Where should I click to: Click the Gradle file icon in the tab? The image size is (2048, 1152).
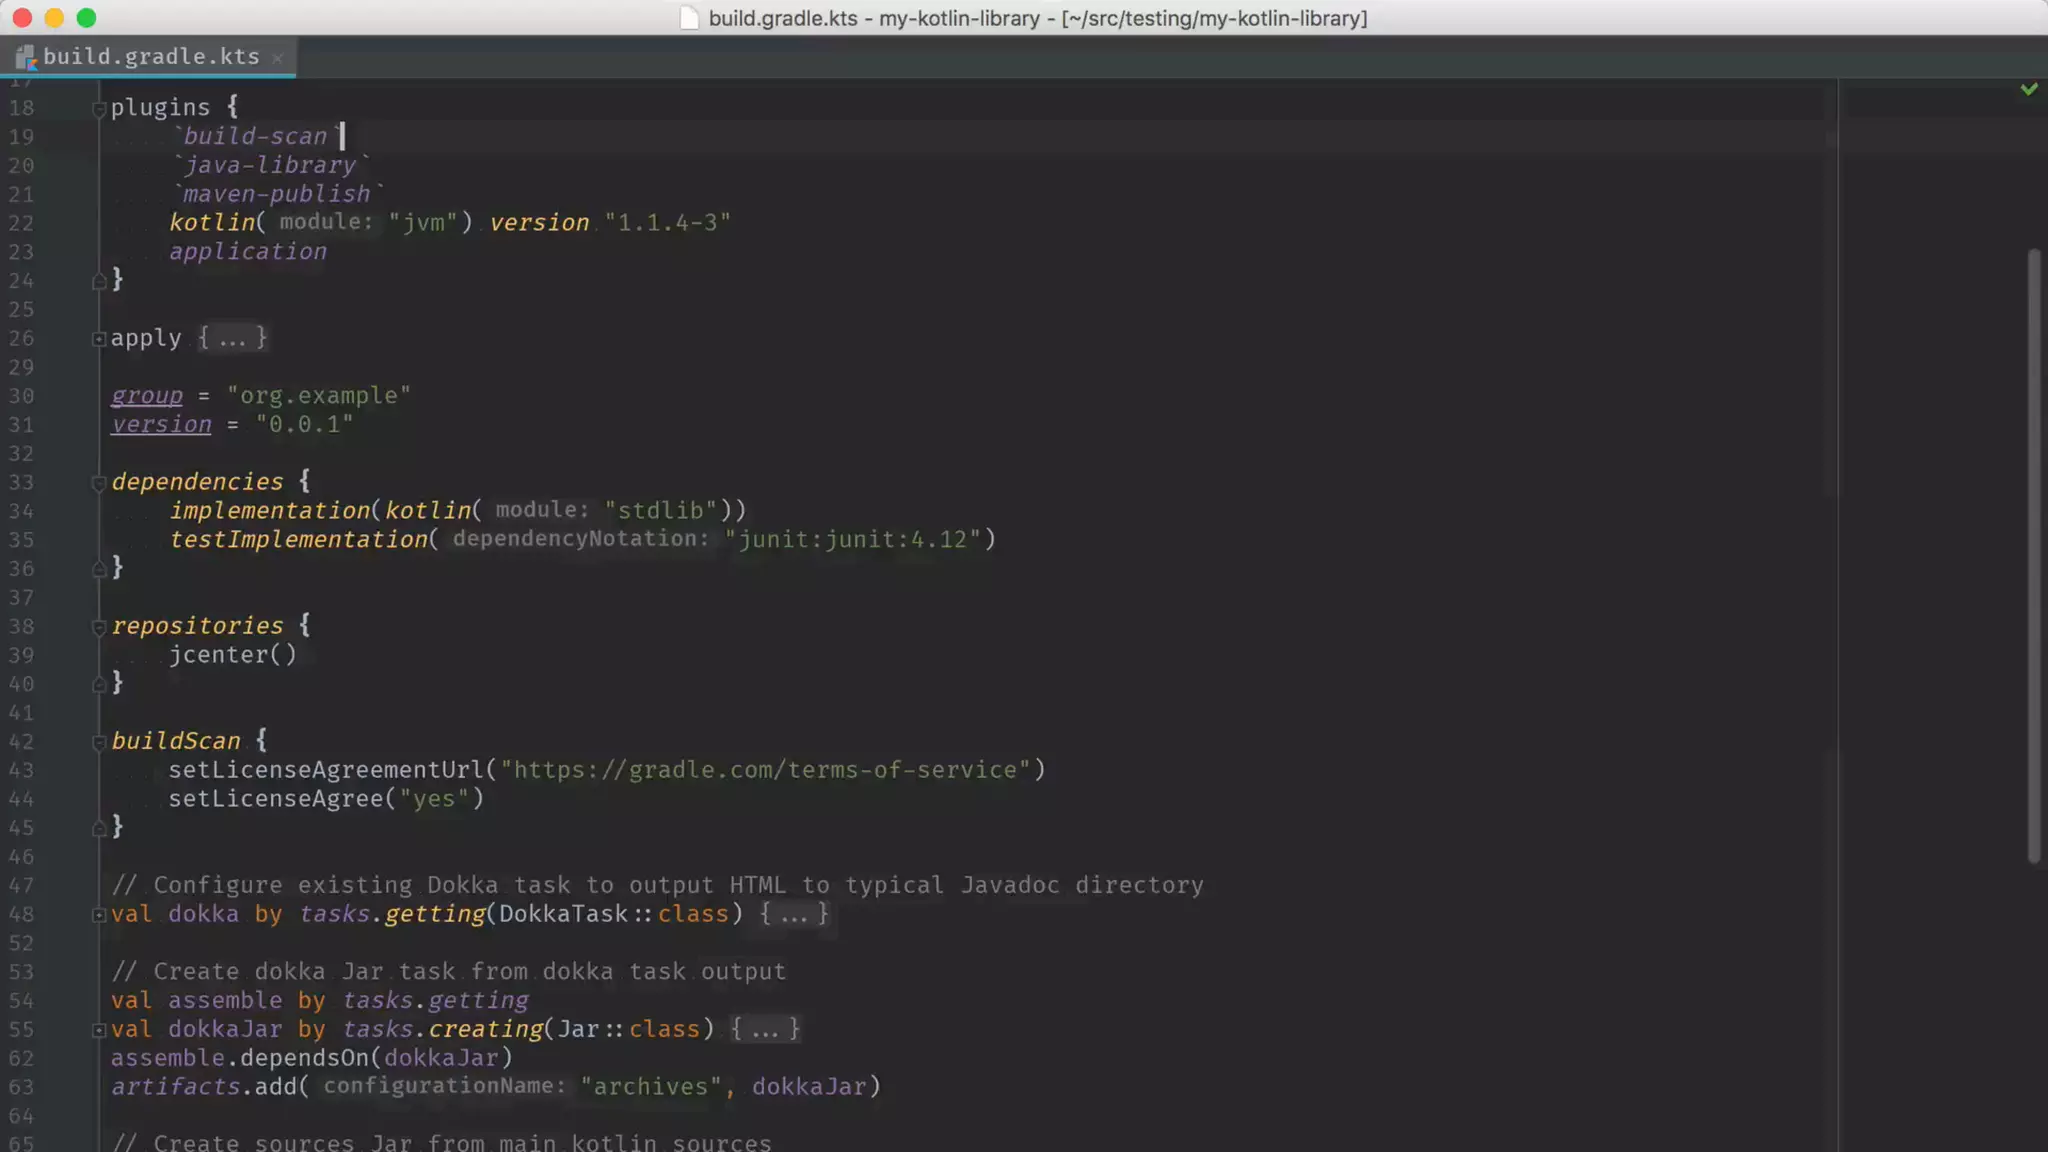coord(26,57)
